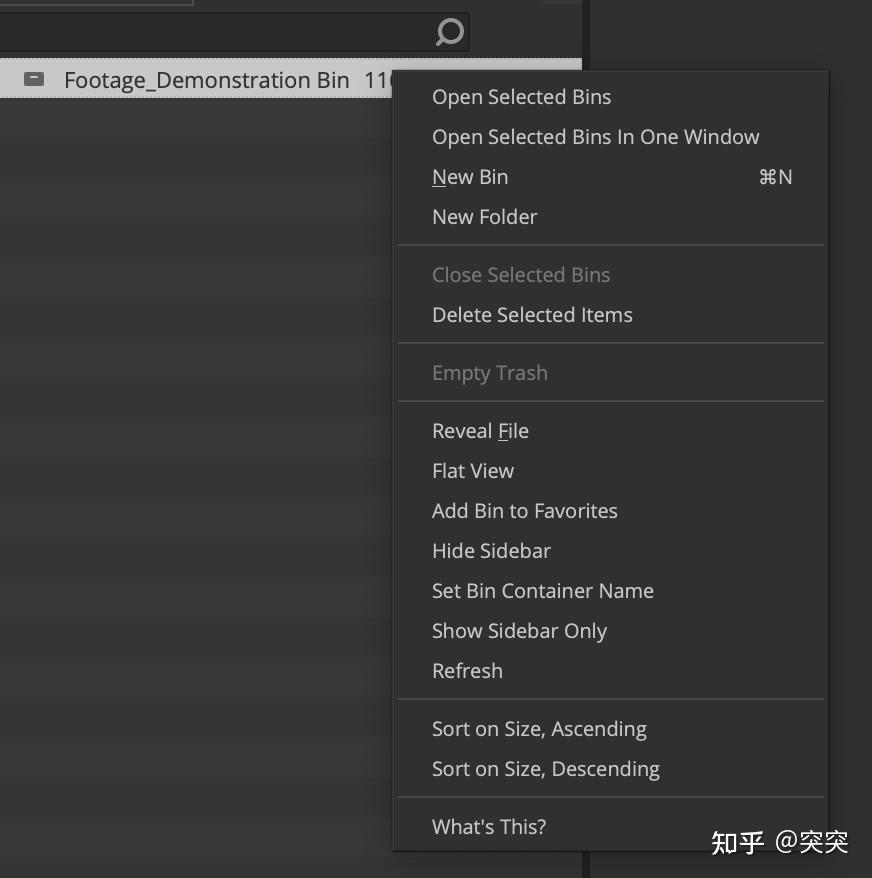Choose Delete Selected Items
The image size is (872, 878).
532,315
